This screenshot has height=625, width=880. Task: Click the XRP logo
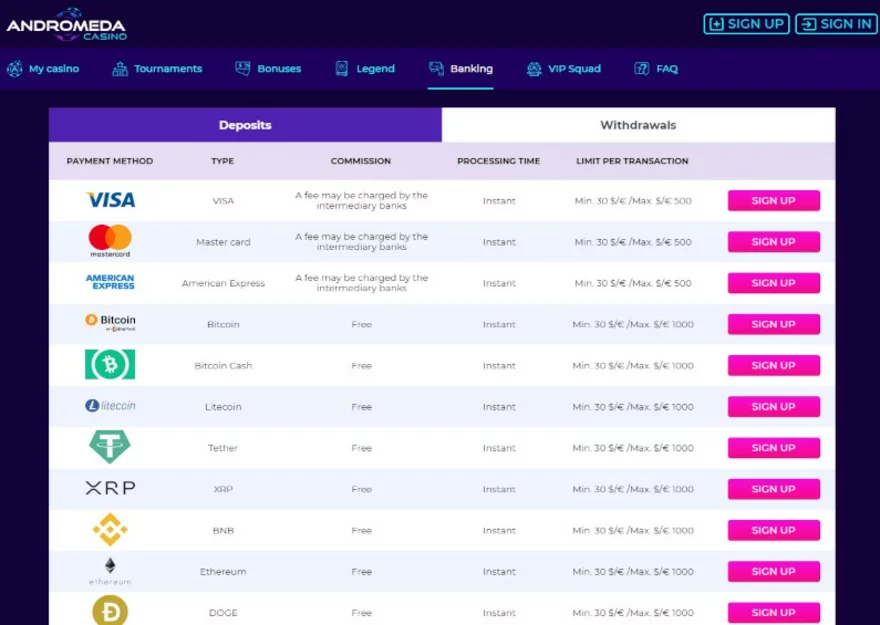(110, 488)
